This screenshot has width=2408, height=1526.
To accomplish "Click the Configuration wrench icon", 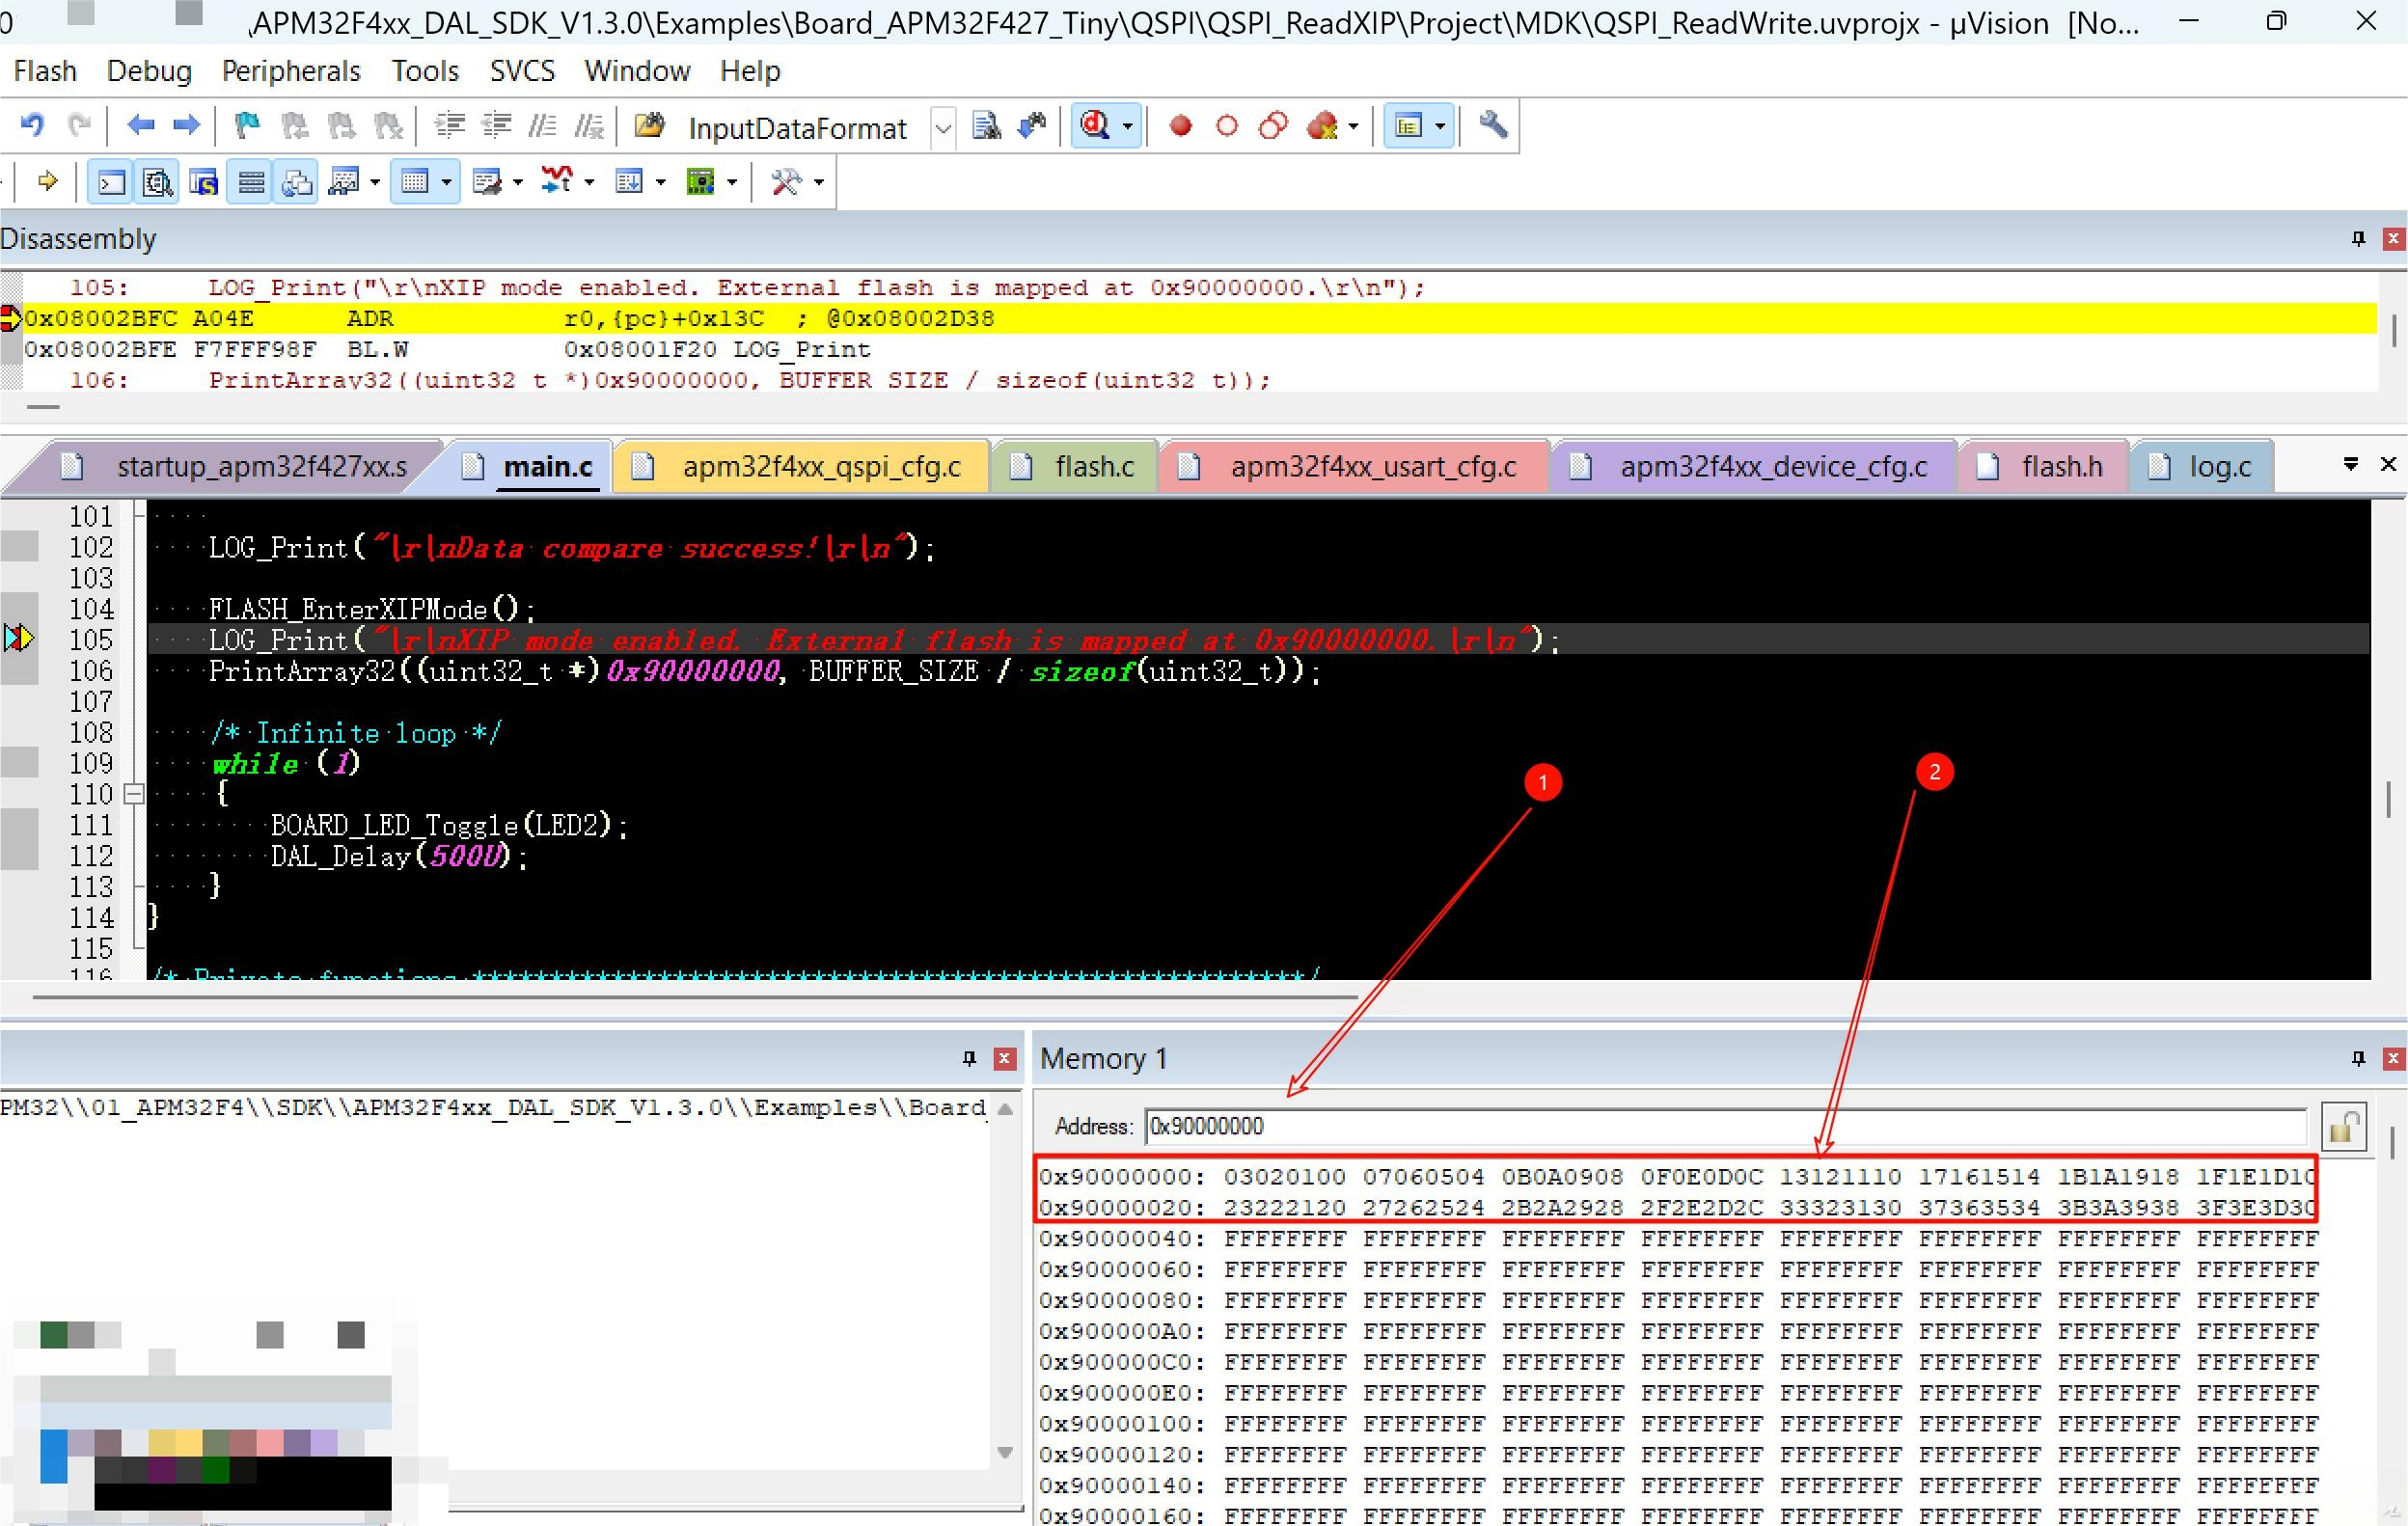I will (x=1492, y=126).
